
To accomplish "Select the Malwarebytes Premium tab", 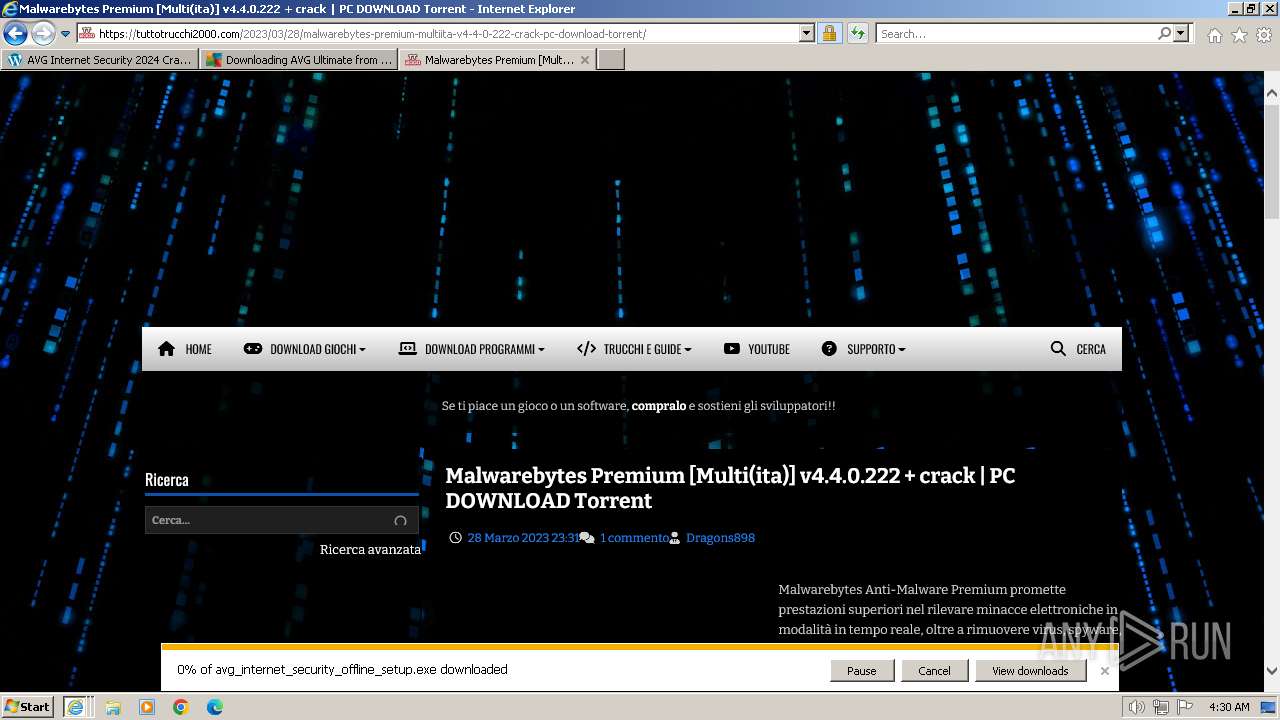I will [497, 60].
